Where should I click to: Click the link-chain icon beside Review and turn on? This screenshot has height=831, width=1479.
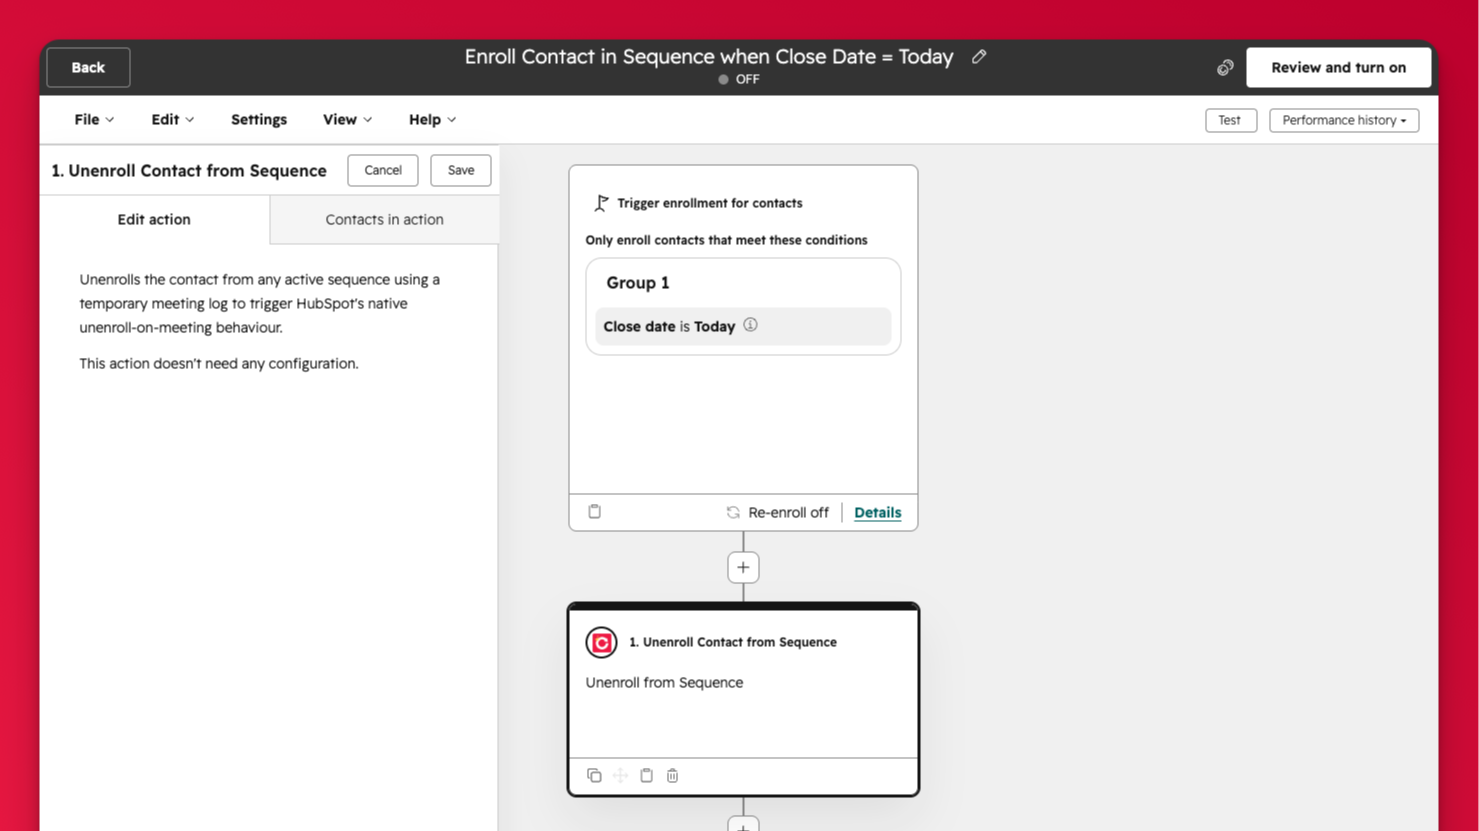click(1225, 68)
